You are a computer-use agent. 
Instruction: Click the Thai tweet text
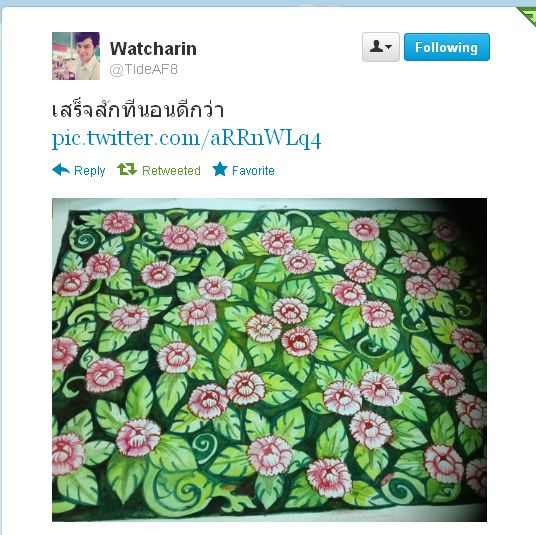point(138,110)
